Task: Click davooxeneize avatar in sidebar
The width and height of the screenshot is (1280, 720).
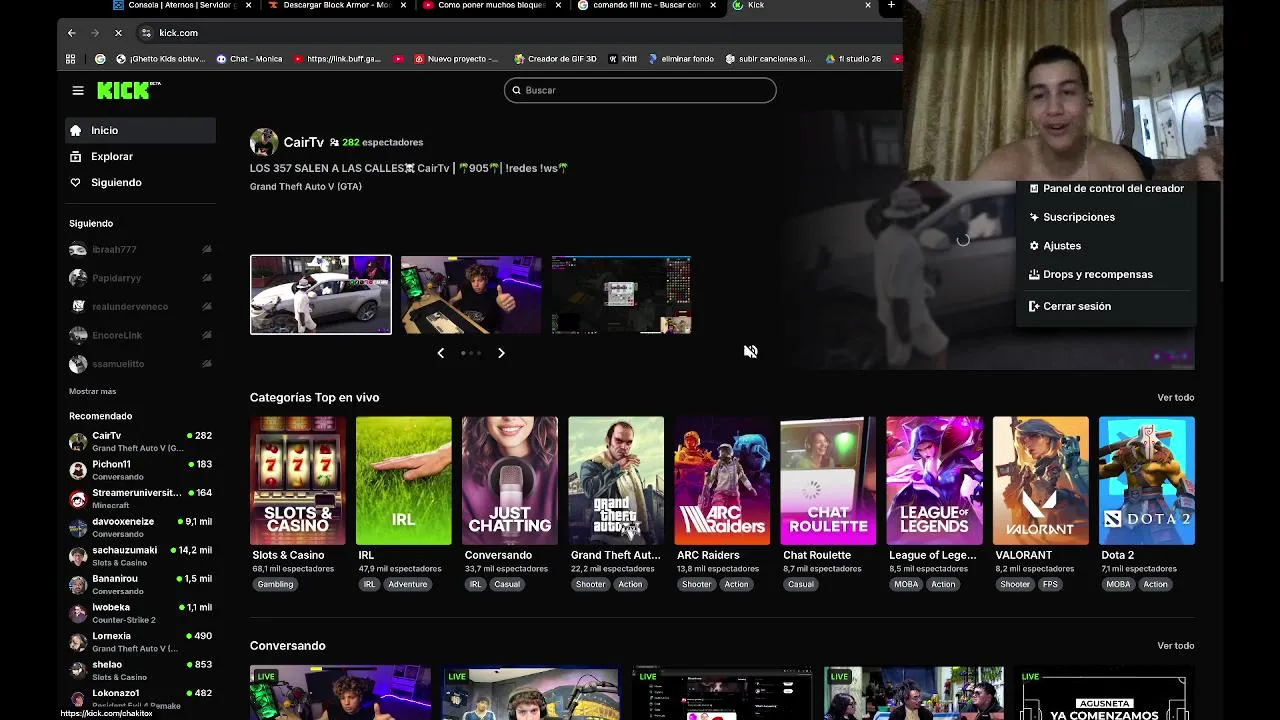Action: click(78, 527)
